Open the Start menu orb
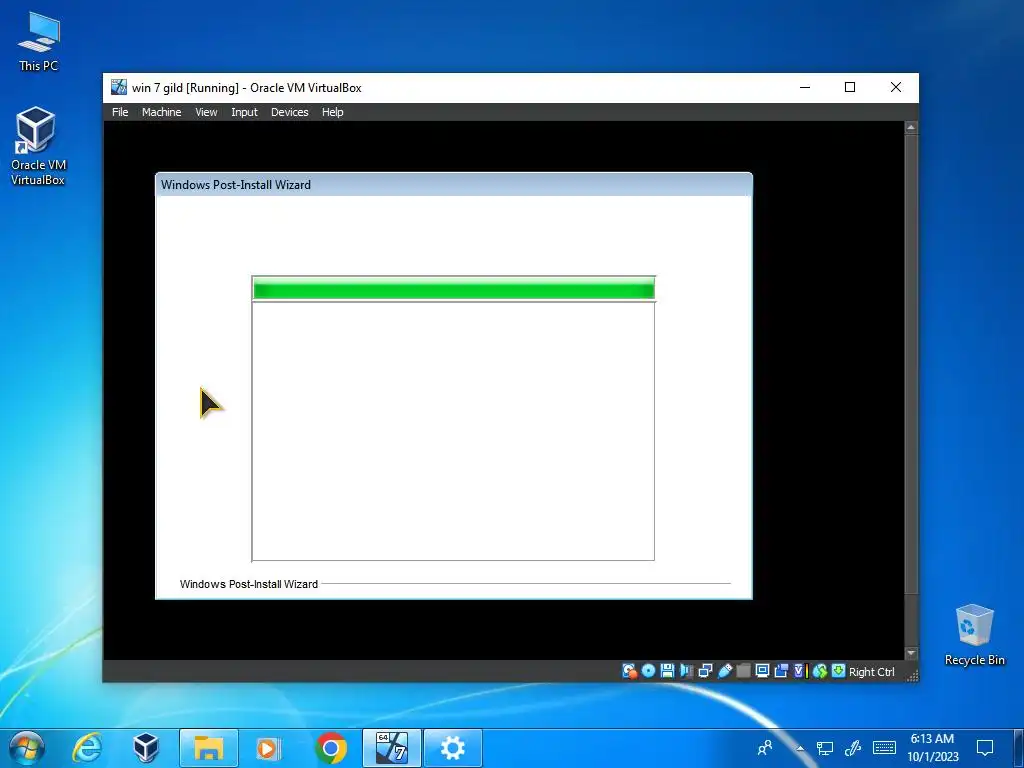1024x768 pixels. point(27,748)
